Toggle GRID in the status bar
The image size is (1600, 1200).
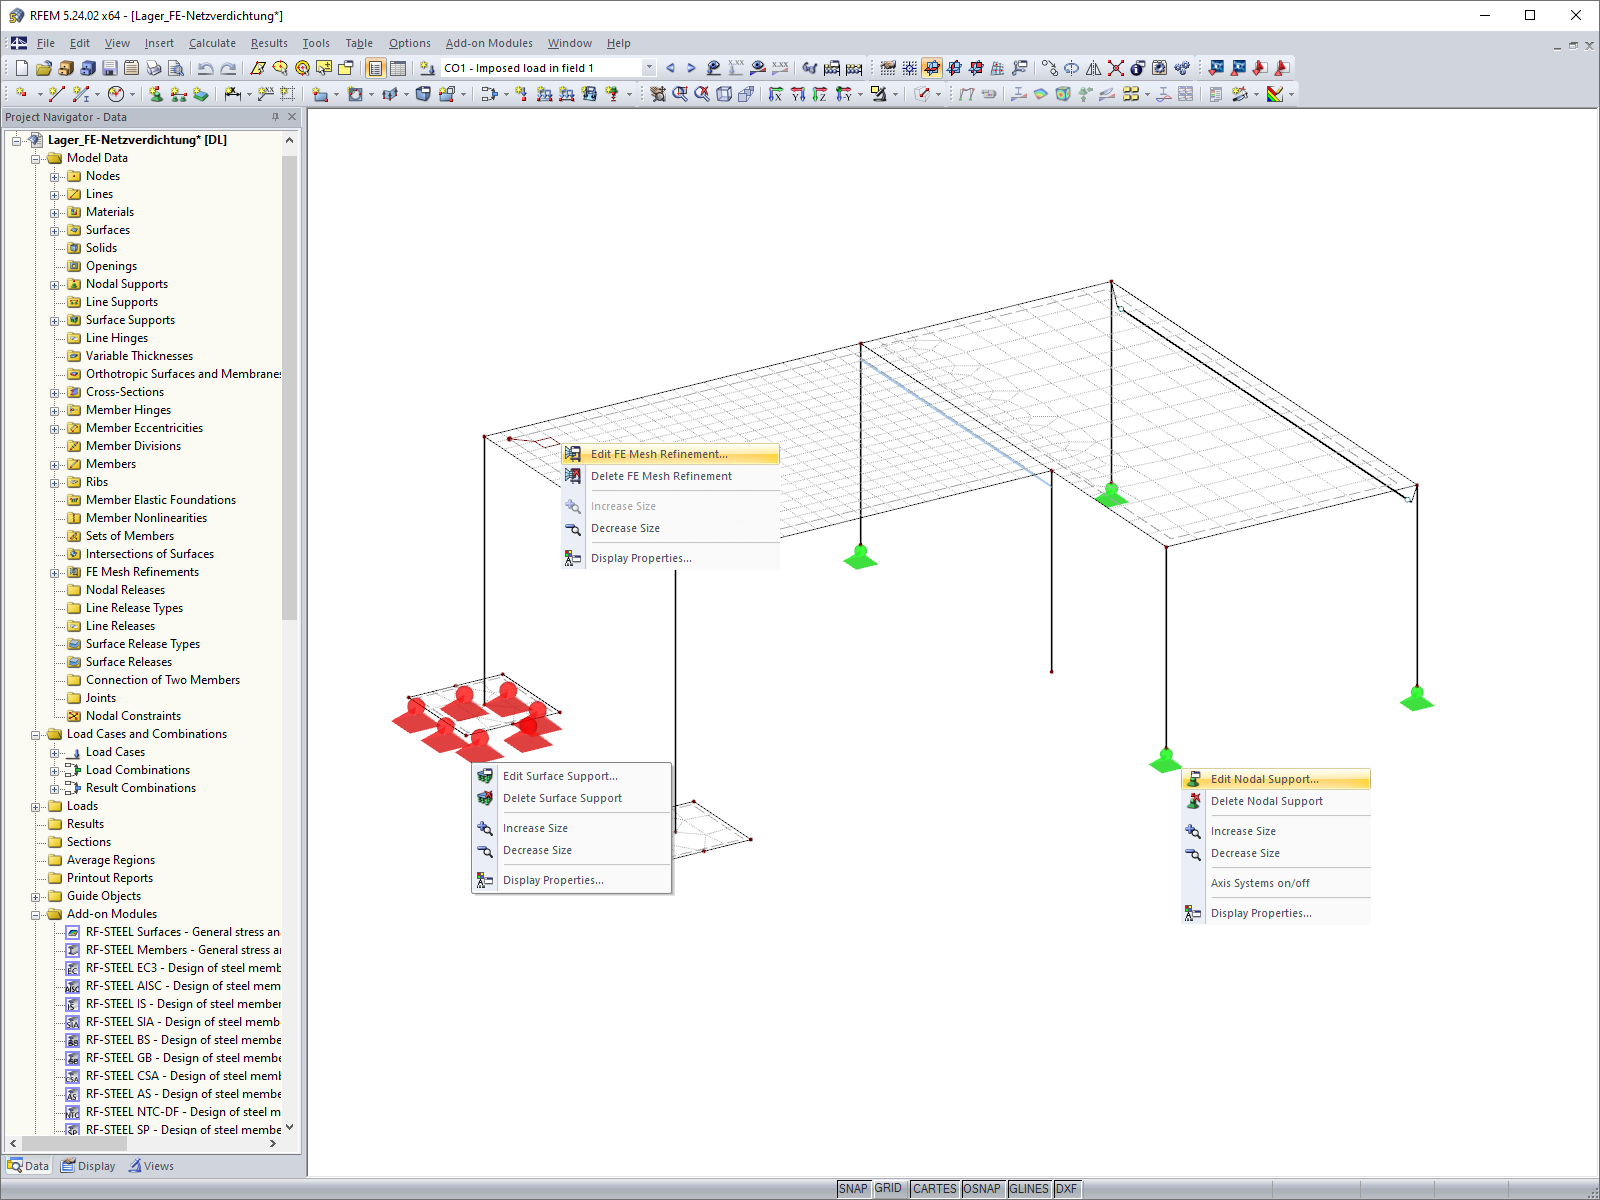click(x=888, y=1189)
